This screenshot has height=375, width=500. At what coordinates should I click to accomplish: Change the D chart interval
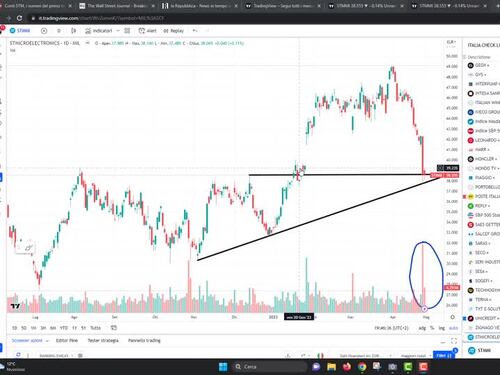coord(59,31)
